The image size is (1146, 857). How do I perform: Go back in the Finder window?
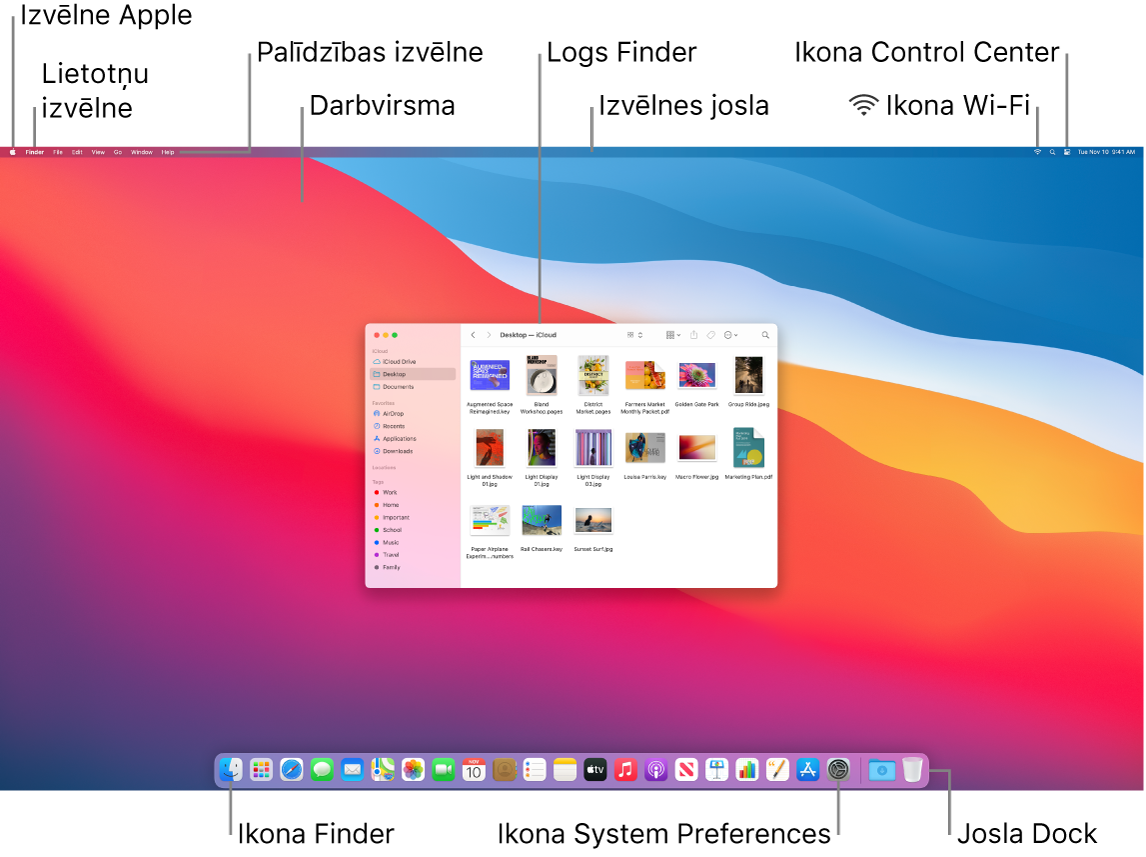coord(473,335)
